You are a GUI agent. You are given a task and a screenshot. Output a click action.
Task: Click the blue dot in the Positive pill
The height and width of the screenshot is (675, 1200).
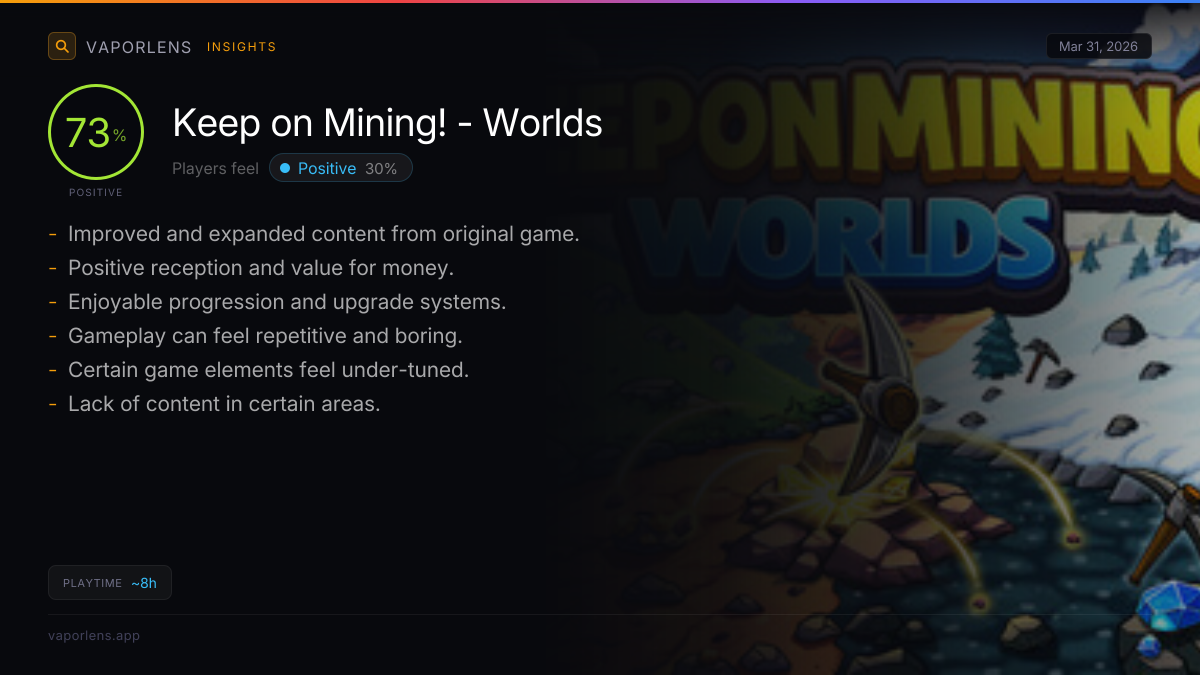coord(285,168)
